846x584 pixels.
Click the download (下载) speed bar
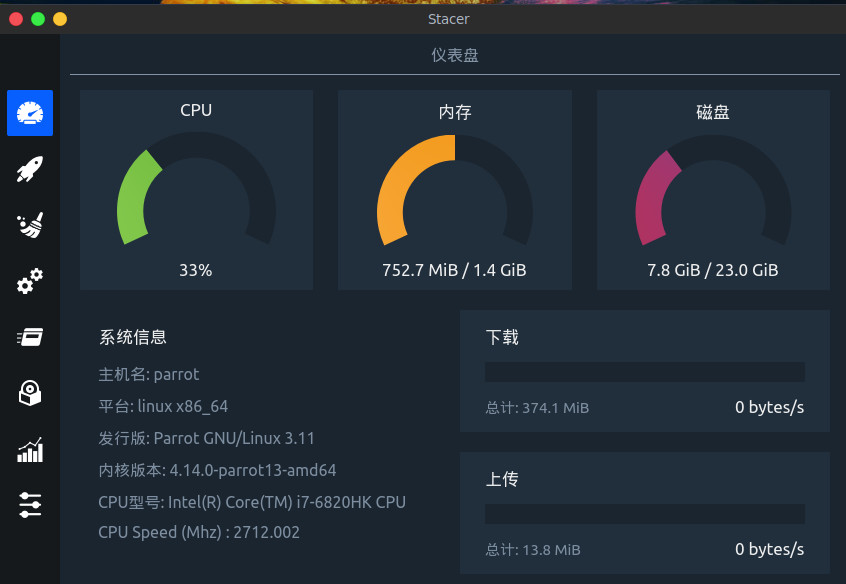click(x=645, y=372)
